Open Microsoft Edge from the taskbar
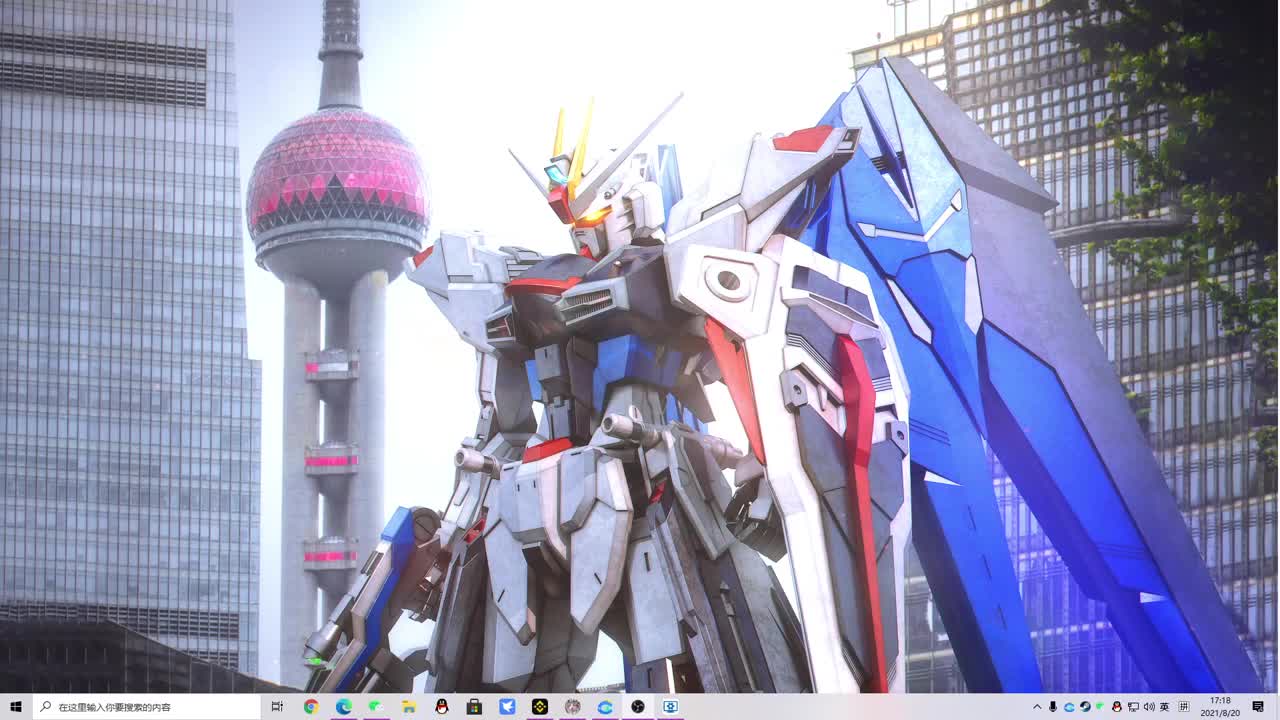Image resolution: width=1280 pixels, height=720 pixels. (343, 706)
